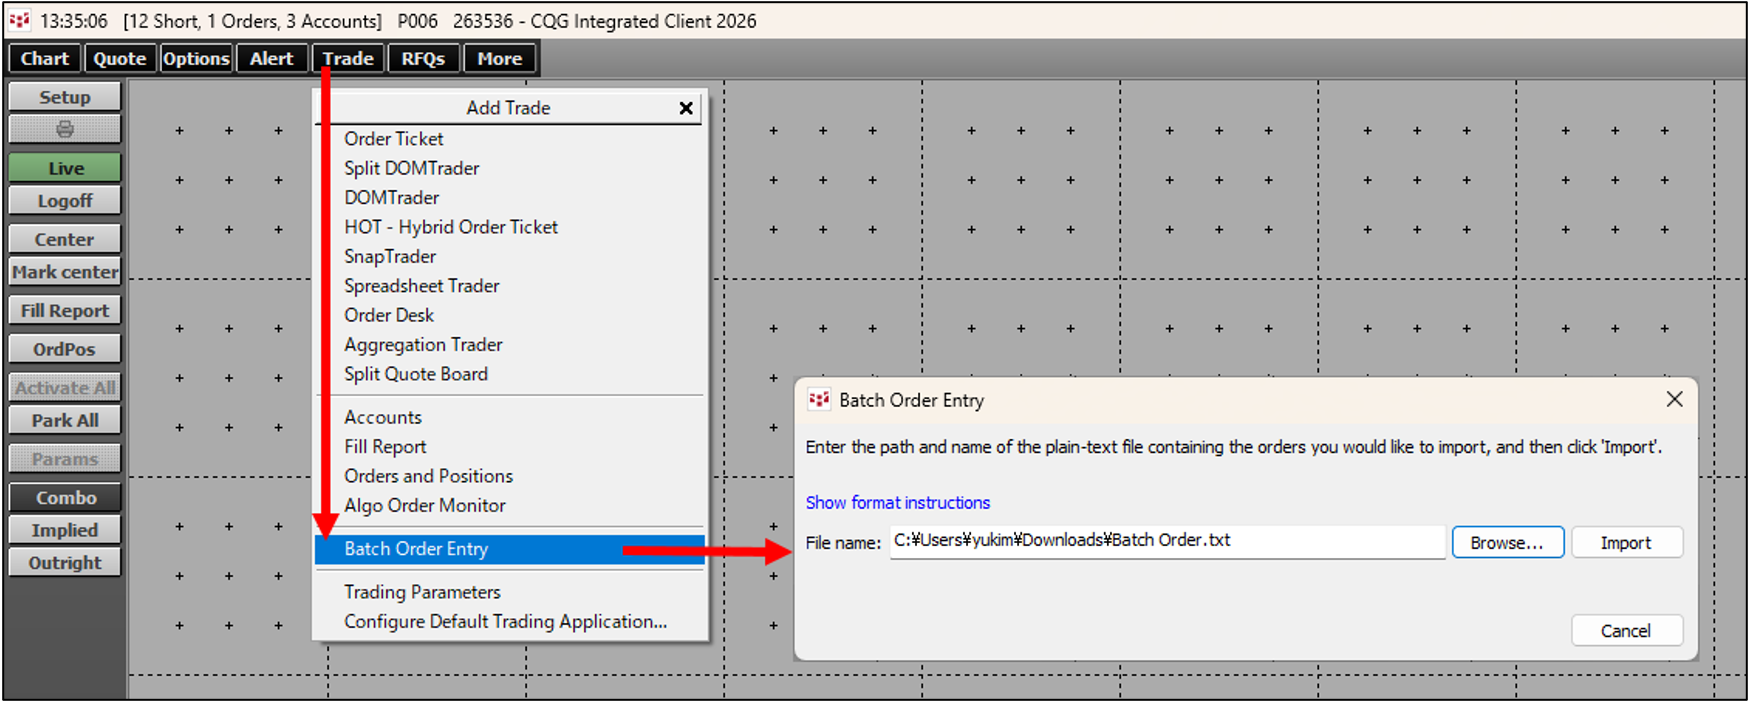
Task: Click the Params button
Action: pyautogui.click(x=65, y=459)
